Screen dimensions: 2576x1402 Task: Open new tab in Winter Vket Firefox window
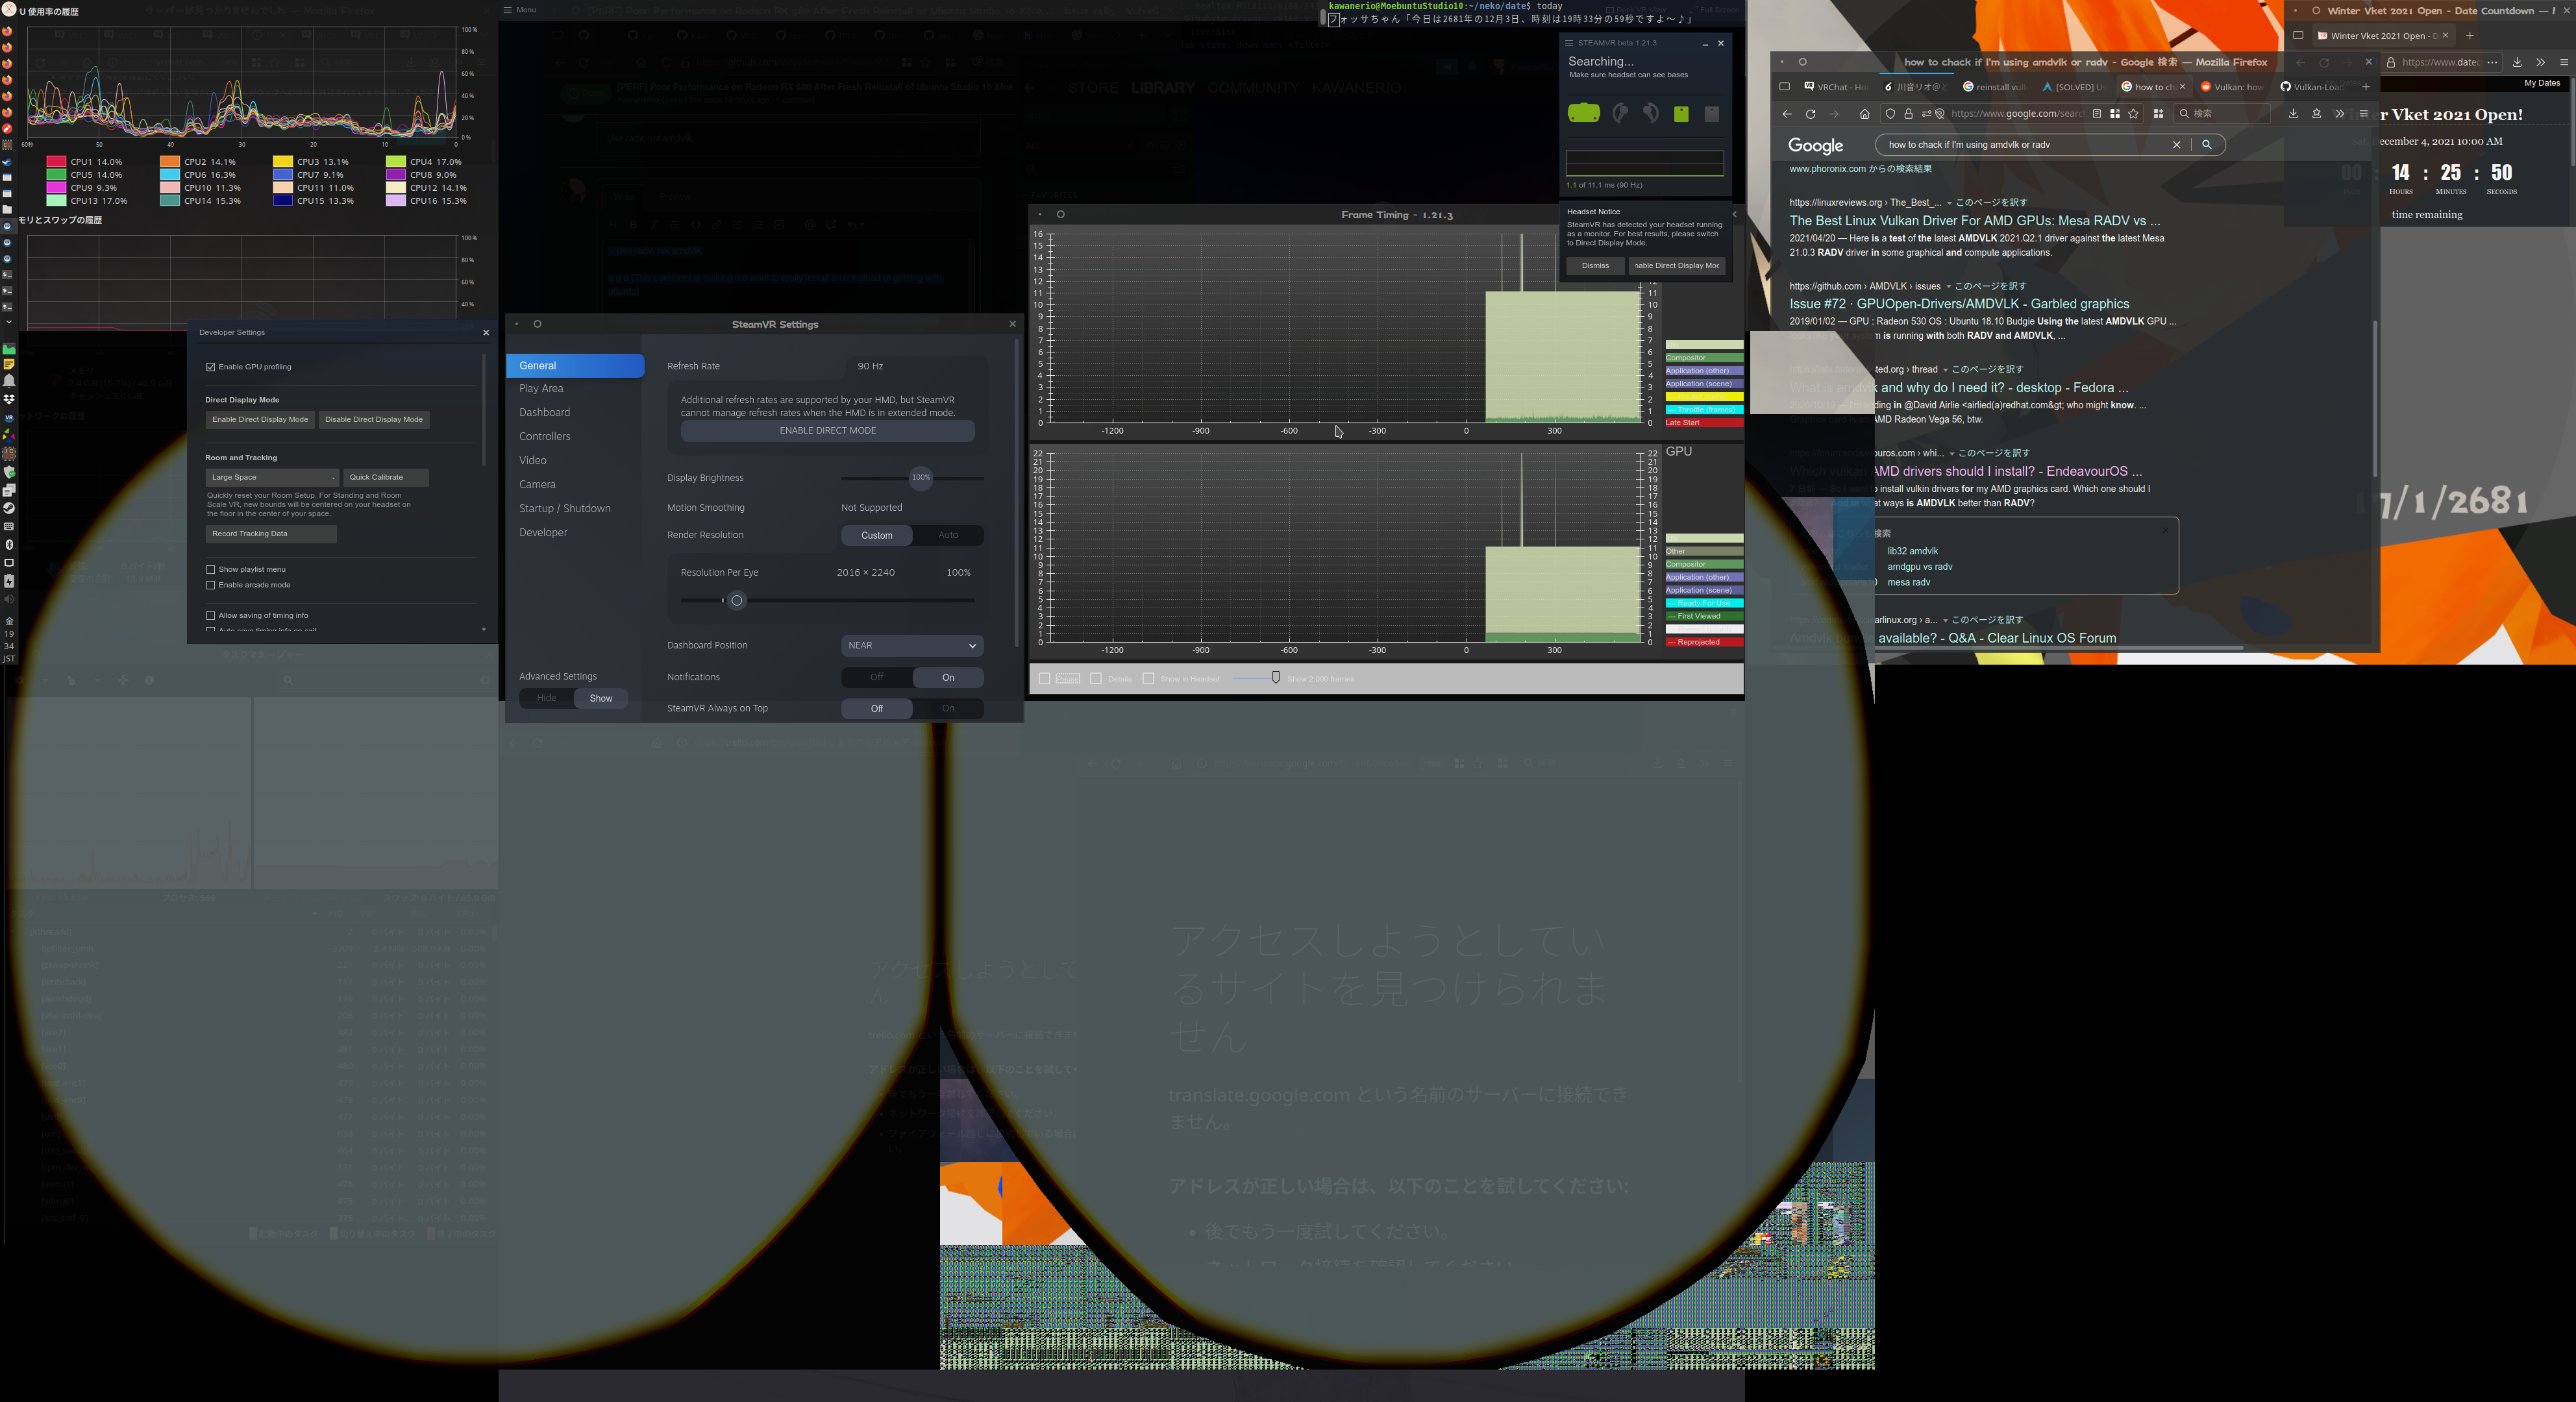point(2469,36)
